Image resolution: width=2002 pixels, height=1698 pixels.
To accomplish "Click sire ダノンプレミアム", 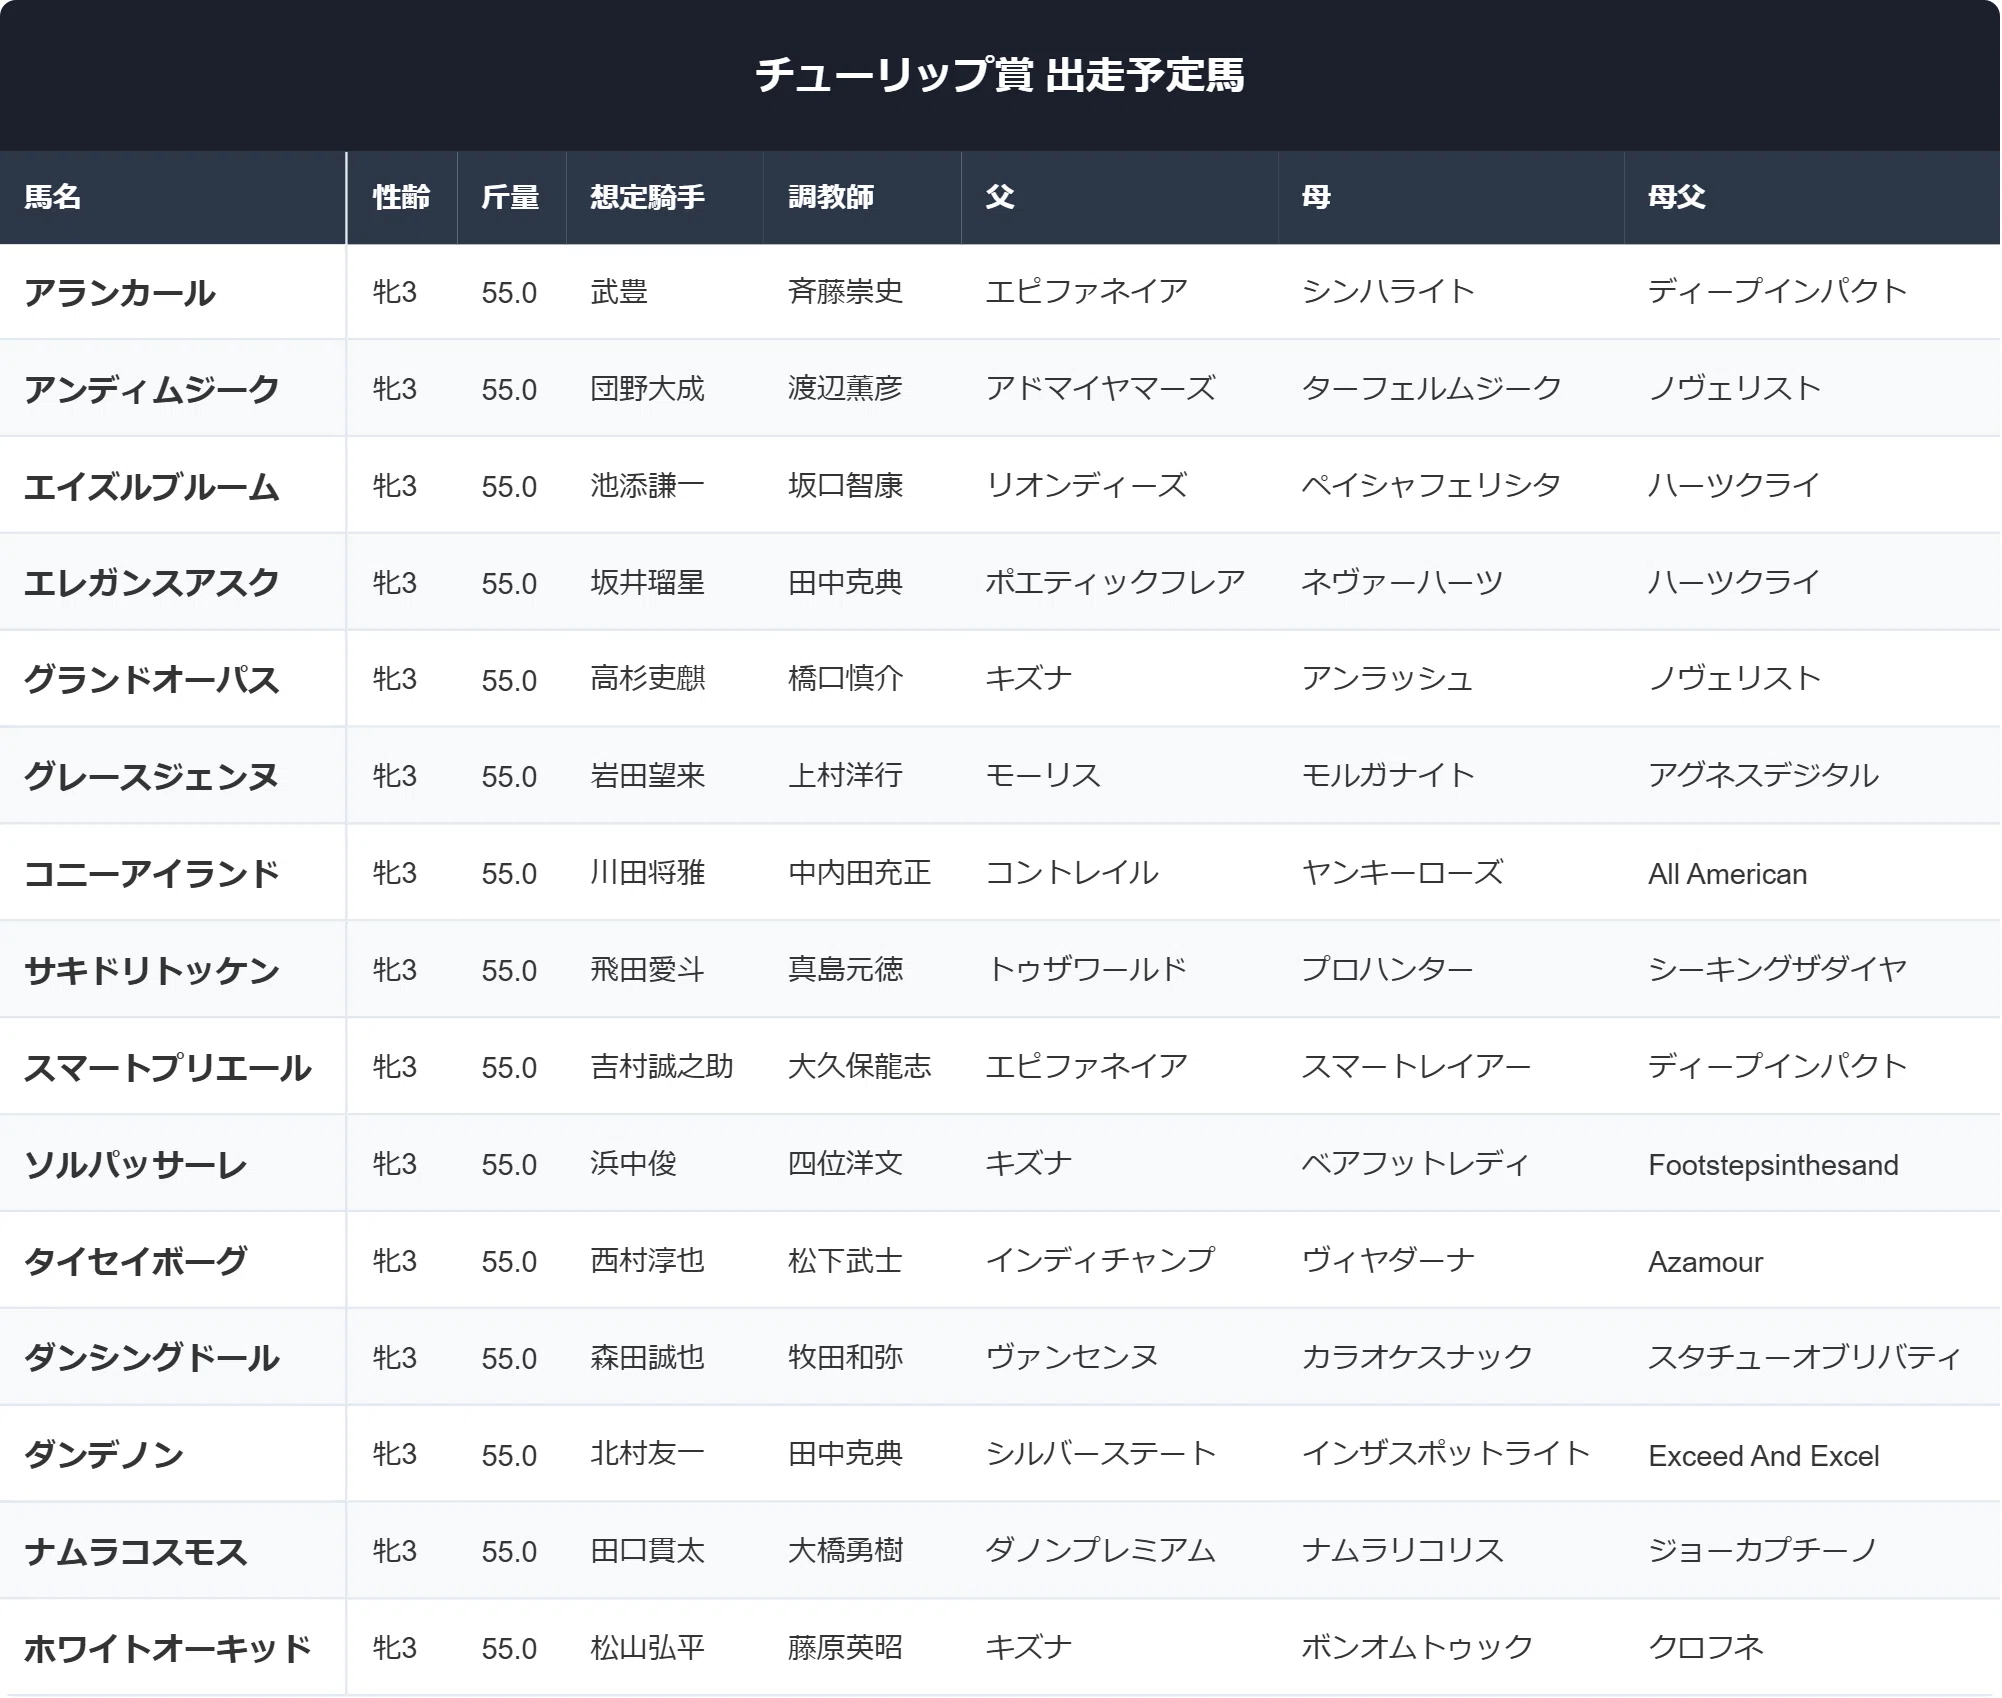I will 1101,1551.
